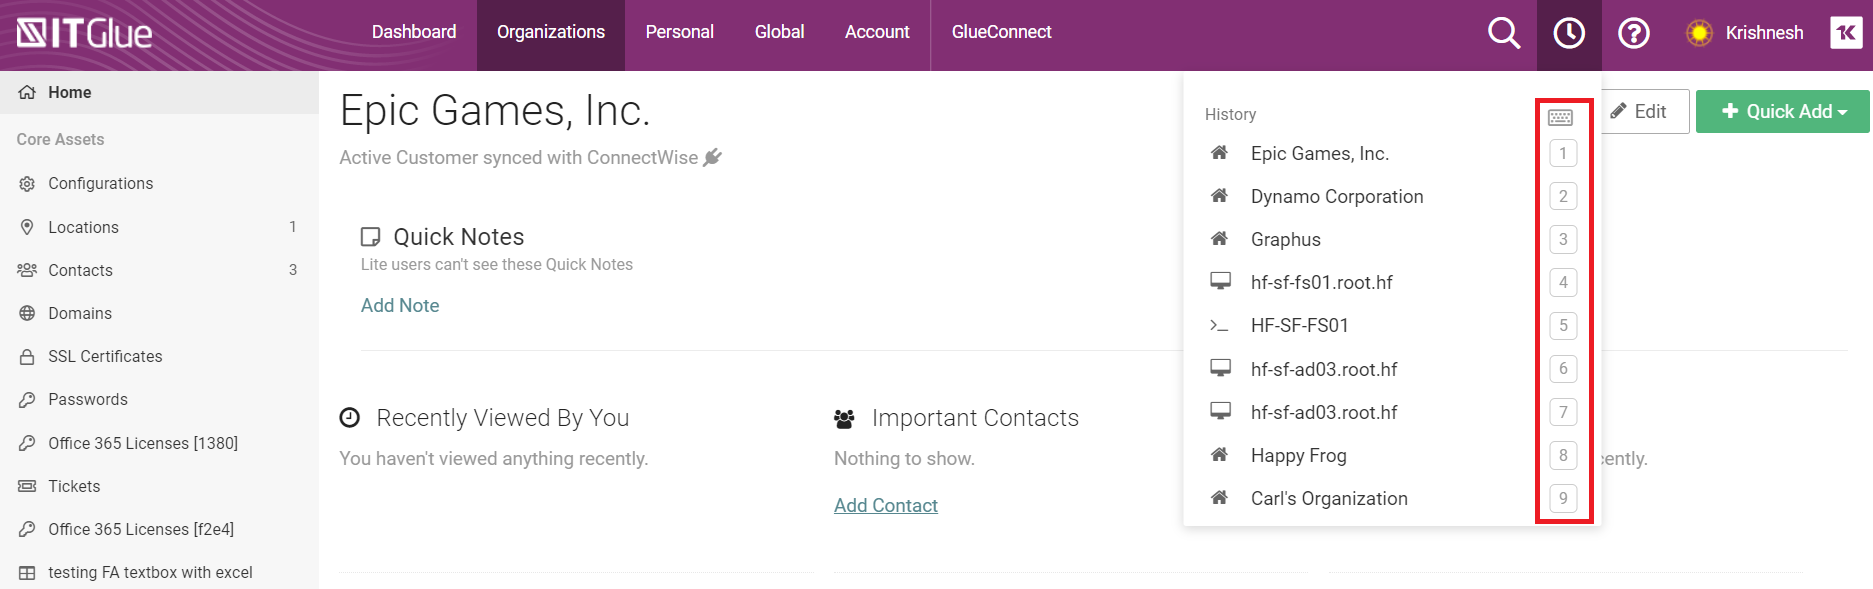Viewport: 1873px width, 589px height.
Task: Click the HF-SF-FS01 terminal prompt icon
Action: click(x=1219, y=325)
